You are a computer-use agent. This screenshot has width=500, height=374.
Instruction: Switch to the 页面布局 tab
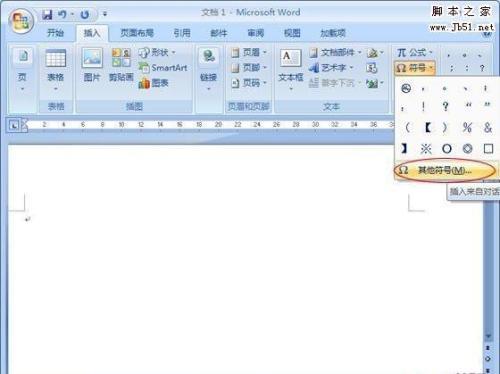click(137, 33)
